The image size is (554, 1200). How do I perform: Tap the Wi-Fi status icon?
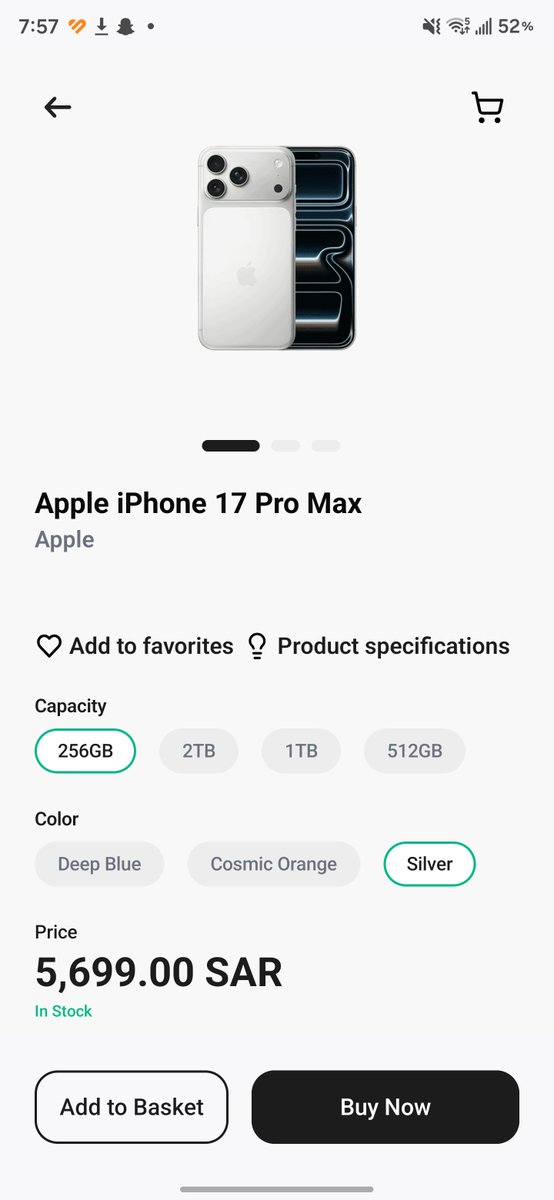point(459,27)
